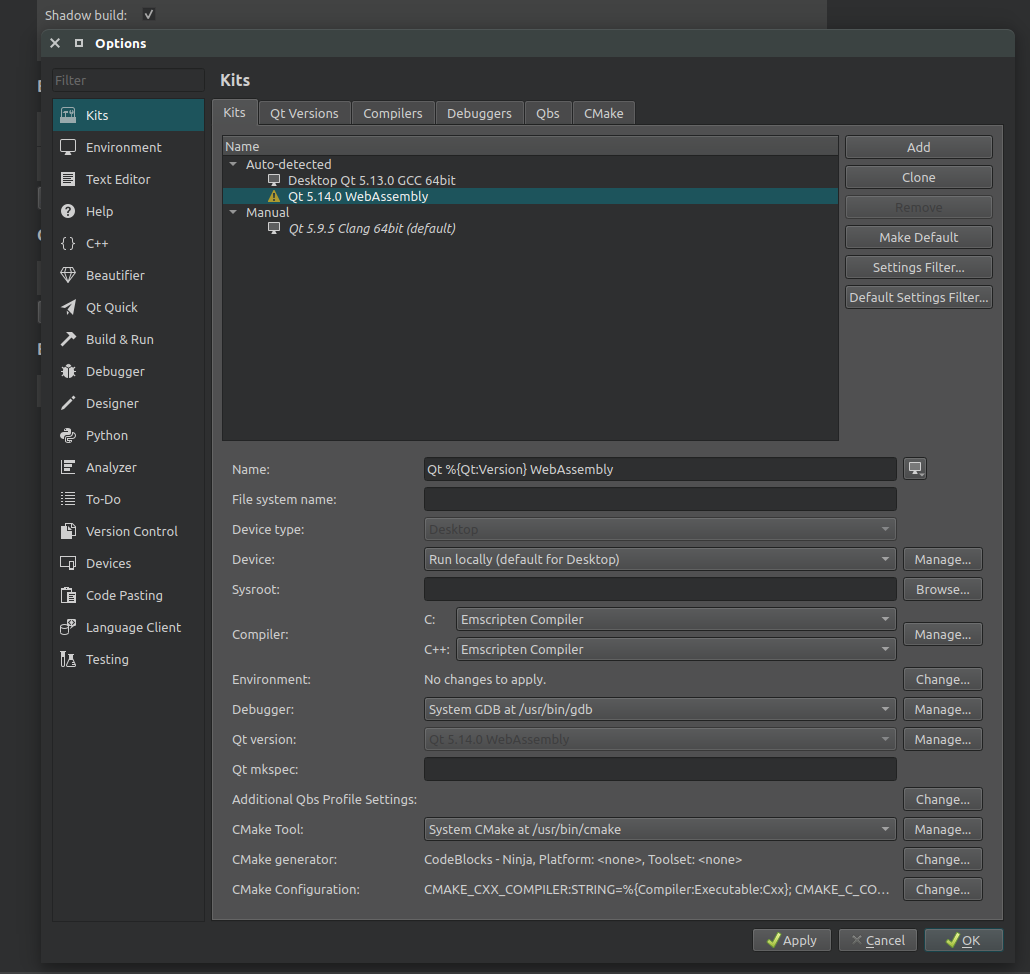Click the File system name input field
1030x974 pixels.
click(660, 499)
